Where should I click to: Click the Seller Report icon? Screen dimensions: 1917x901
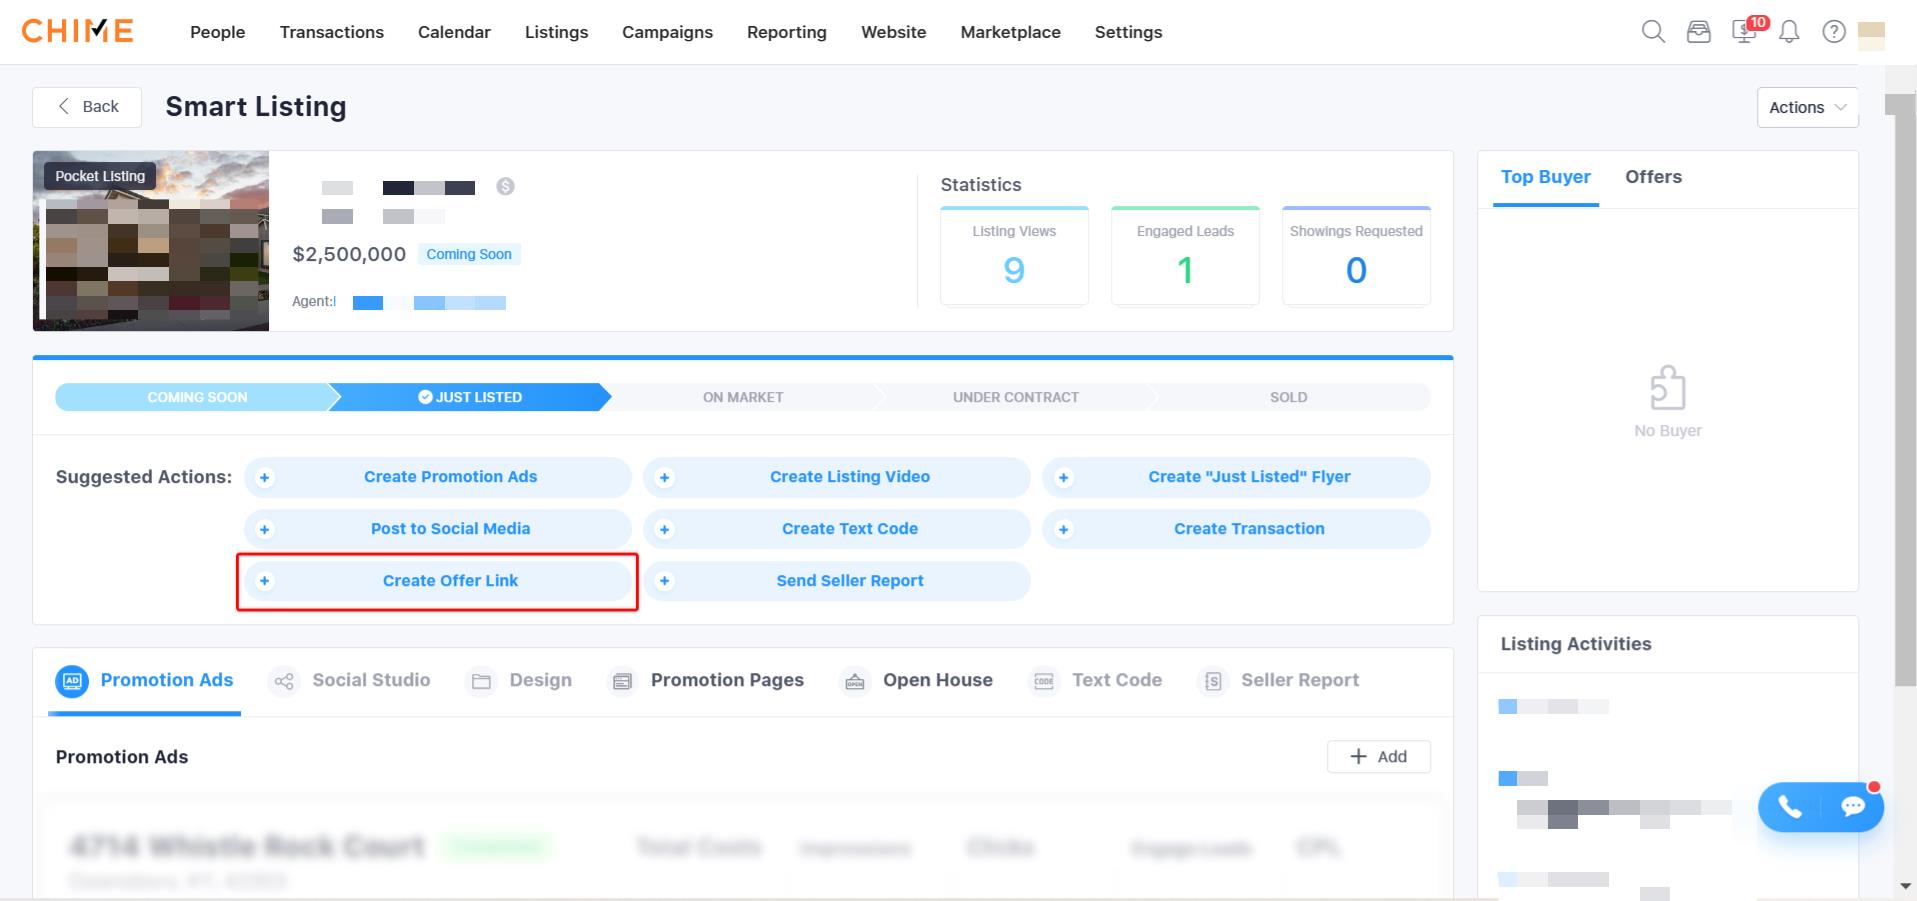click(x=1213, y=681)
